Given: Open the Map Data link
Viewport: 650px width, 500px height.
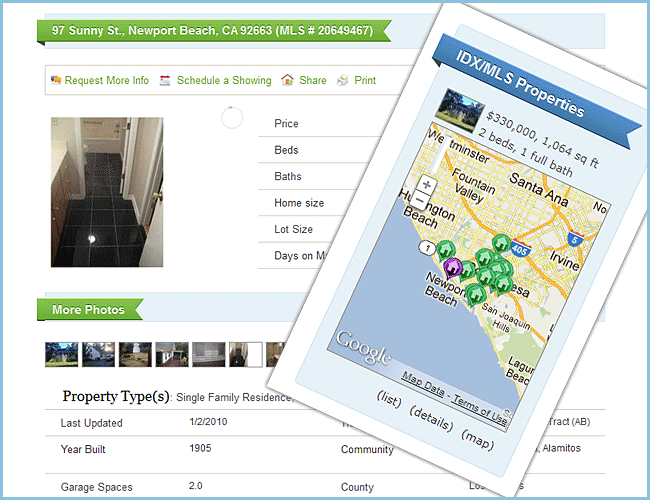Looking at the screenshot, I should [x=423, y=384].
